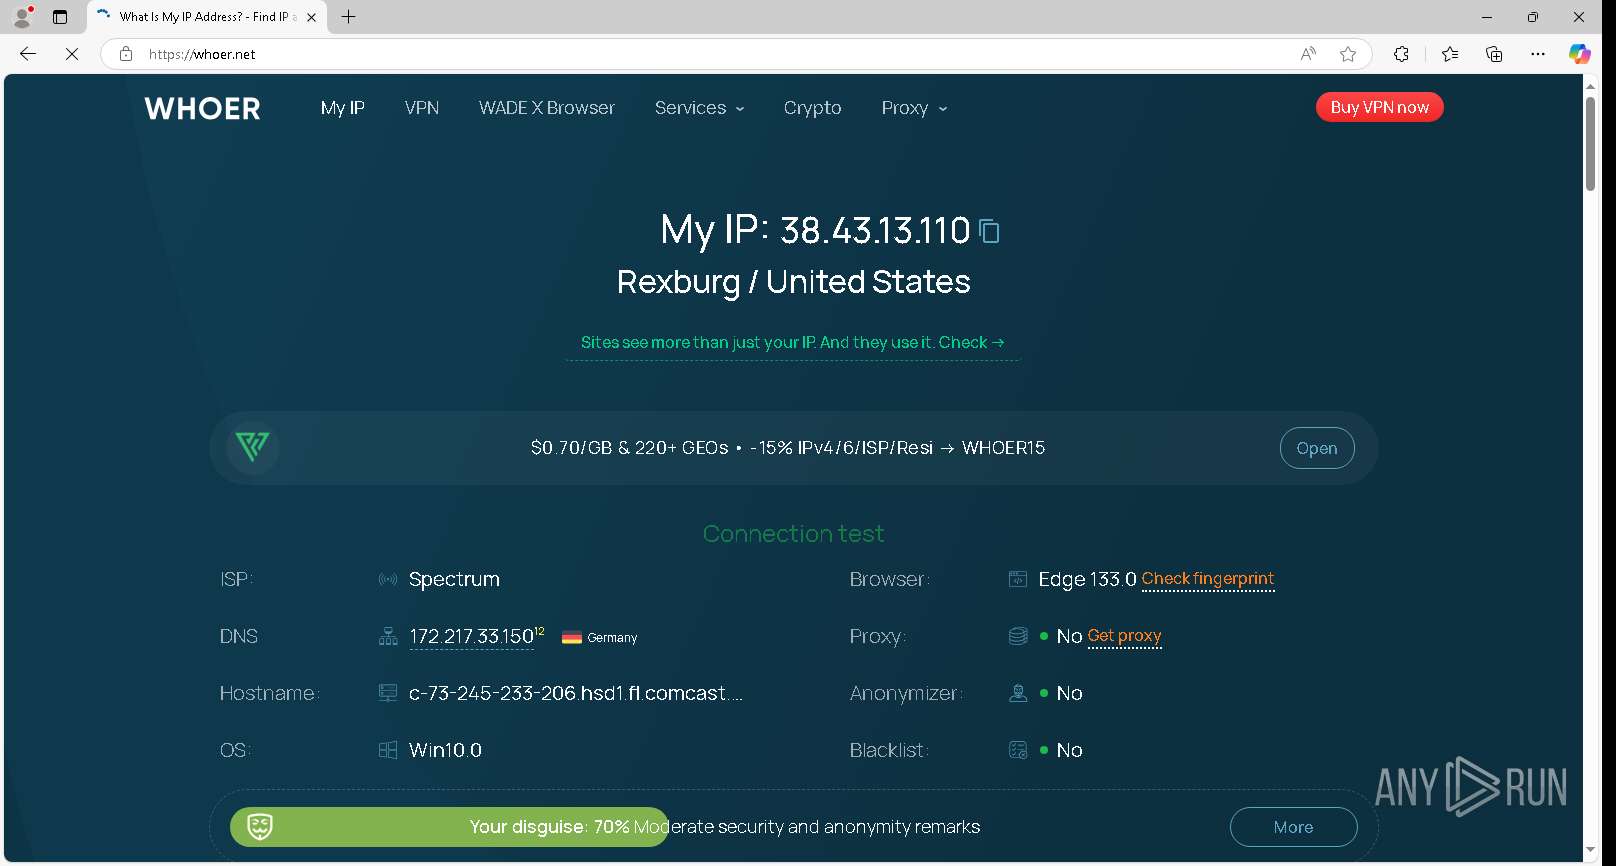
Task: Close the What Is My IP Address tab
Action: 311,17
